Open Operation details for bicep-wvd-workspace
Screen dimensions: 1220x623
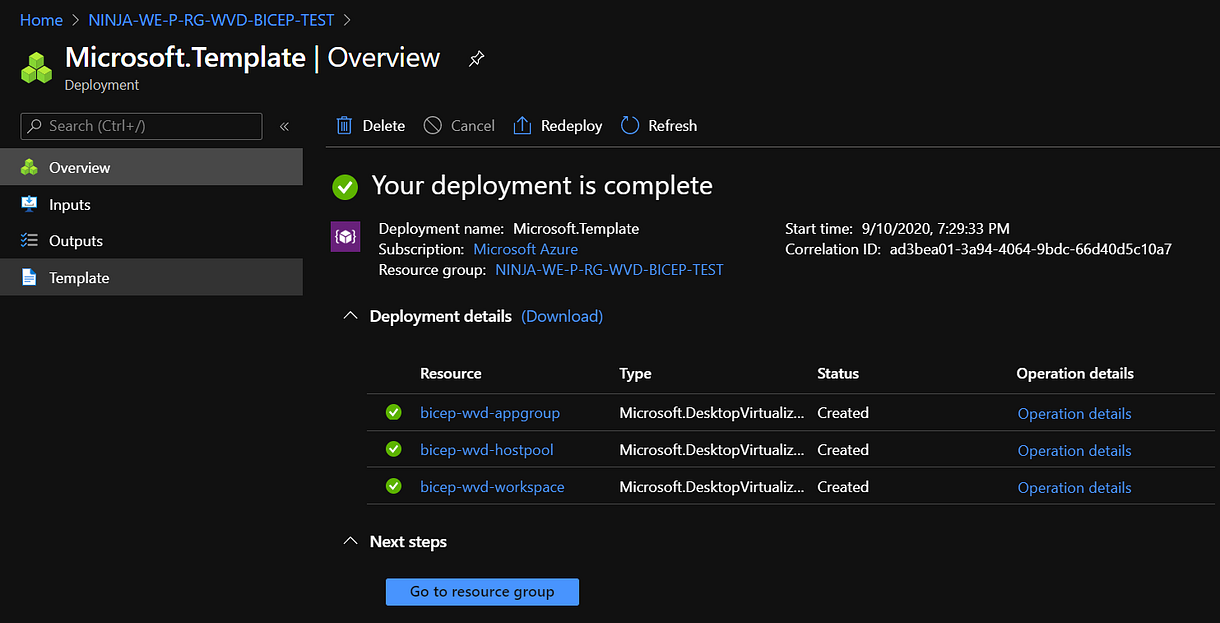click(x=1075, y=488)
